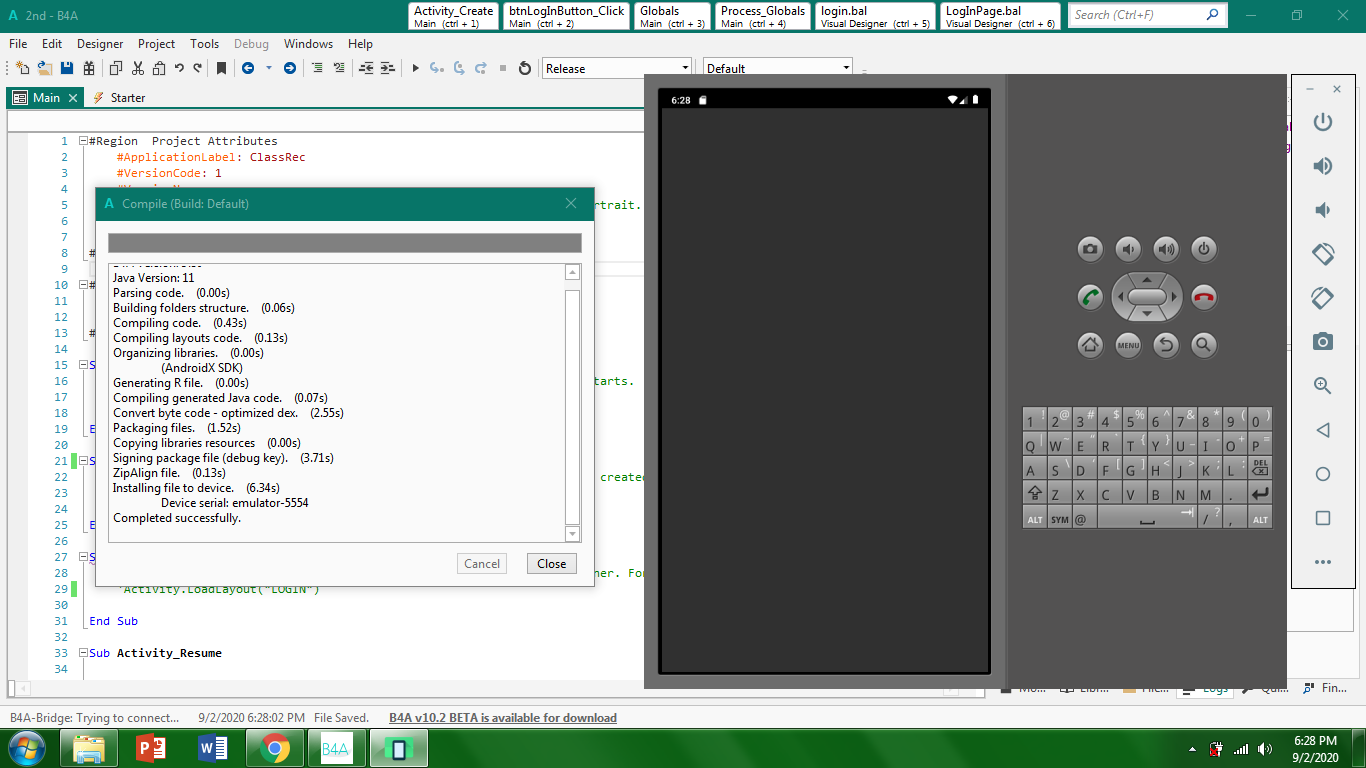Open the login.bal Visual Designer shortcut
The height and width of the screenshot is (768, 1366).
[875, 16]
